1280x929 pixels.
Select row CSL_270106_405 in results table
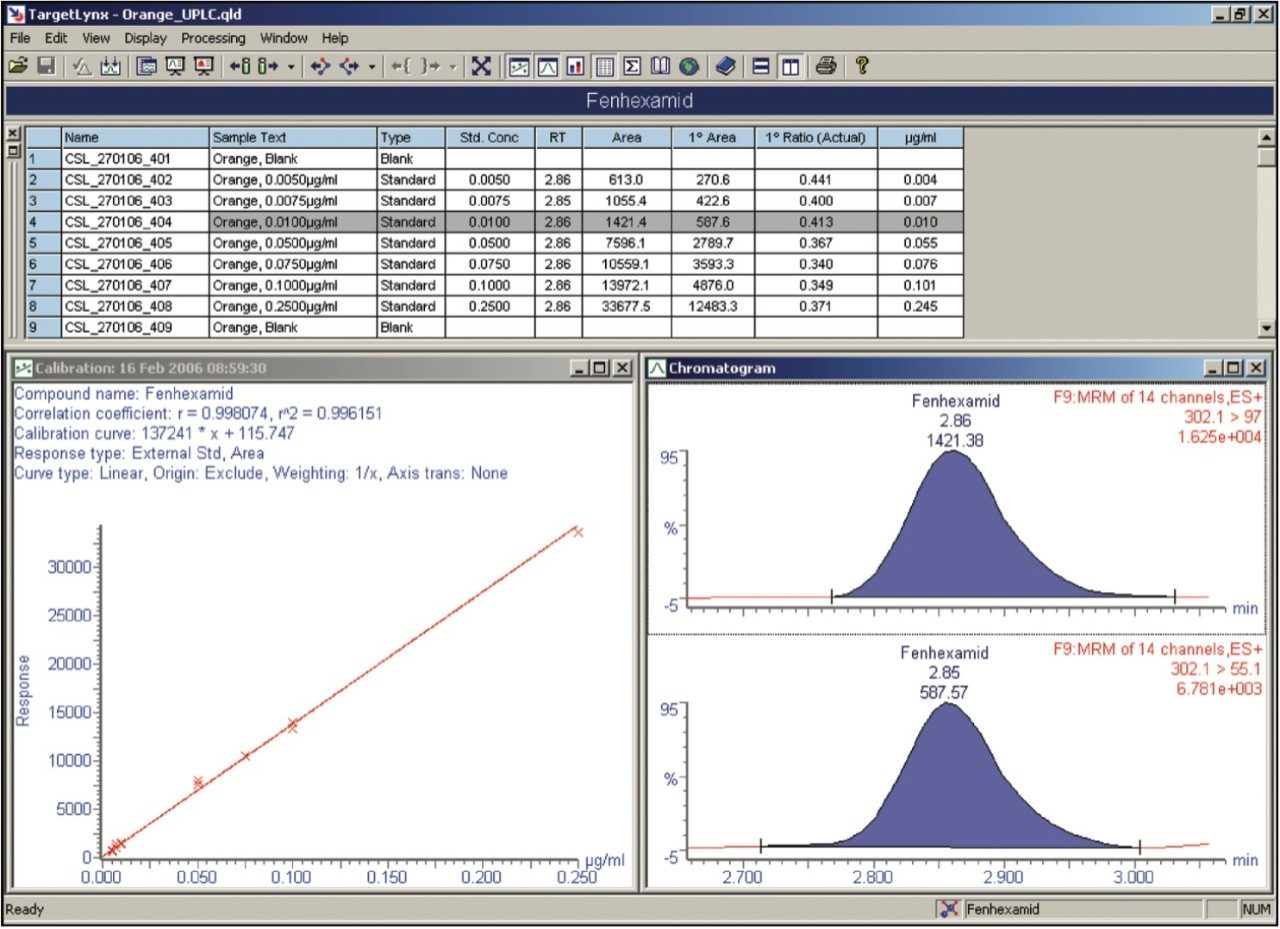135,243
